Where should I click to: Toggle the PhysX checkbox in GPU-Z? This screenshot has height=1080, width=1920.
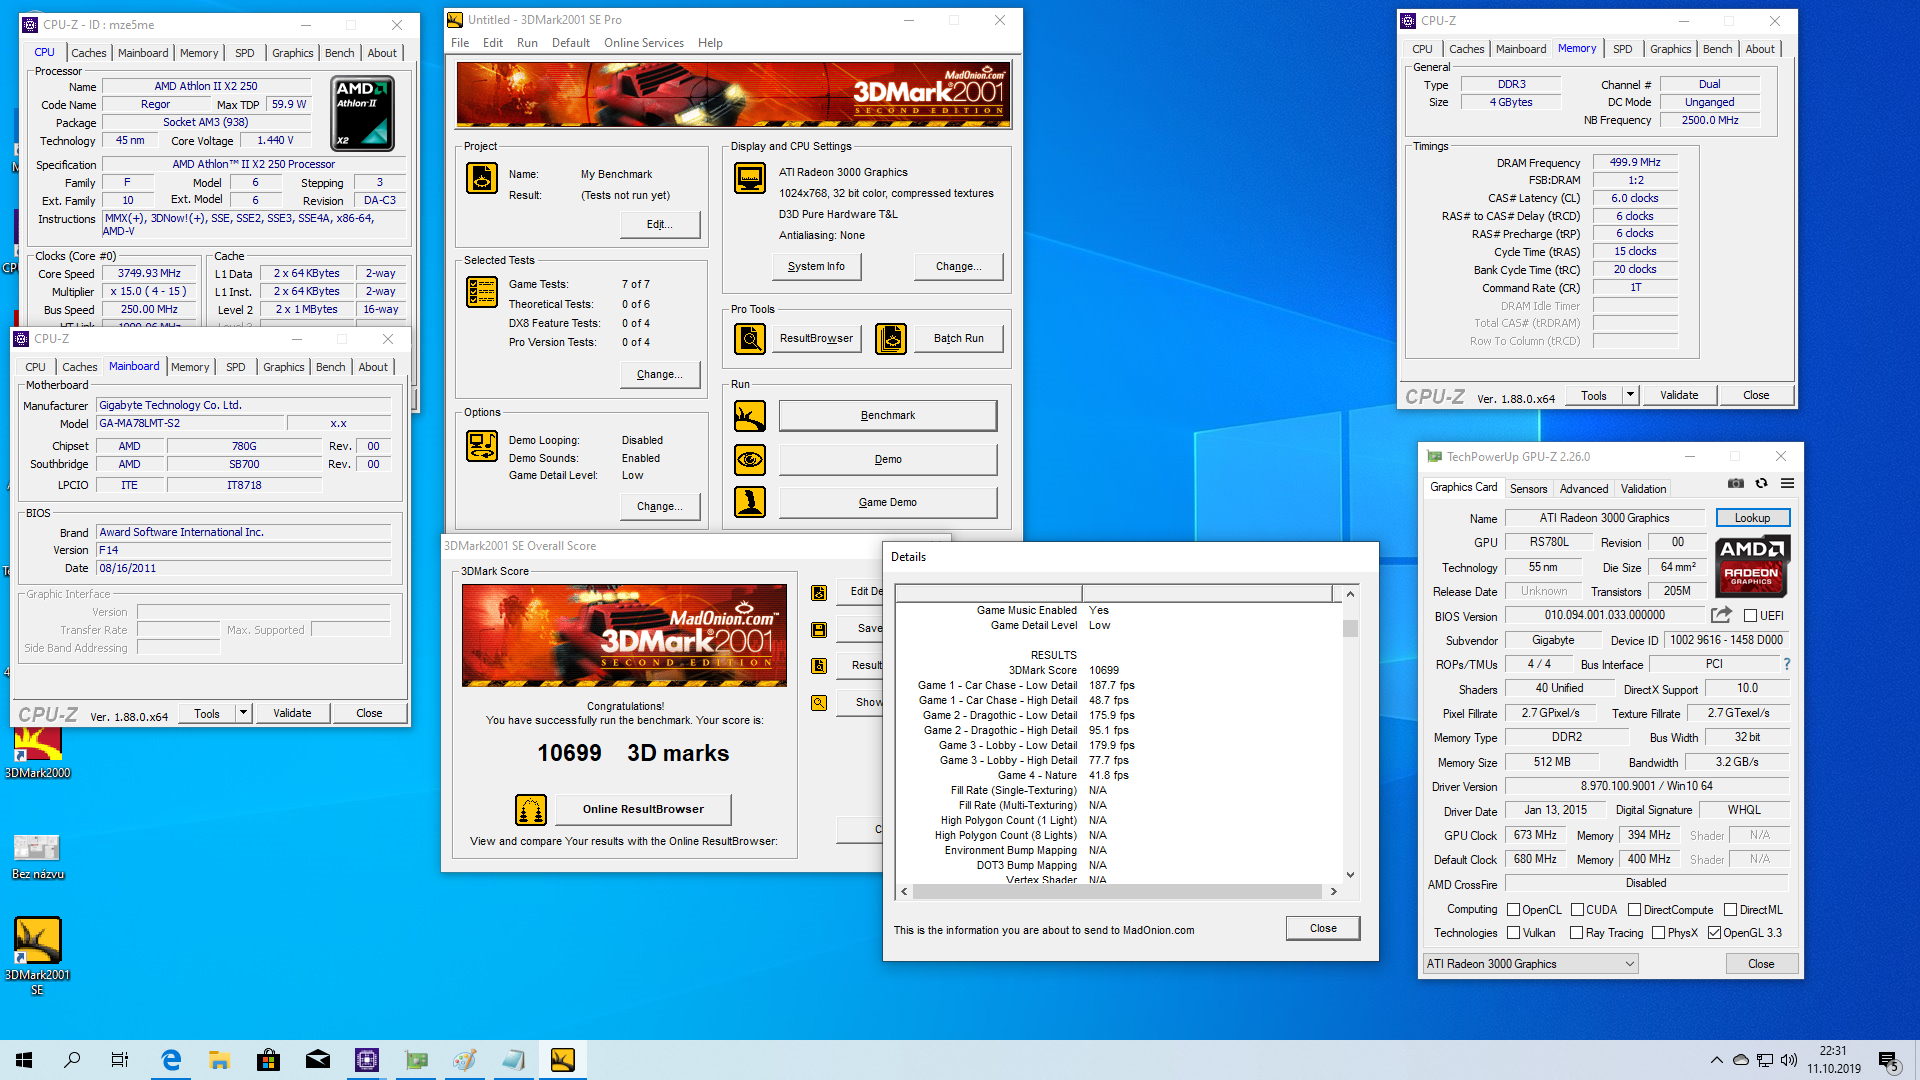point(1658,933)
